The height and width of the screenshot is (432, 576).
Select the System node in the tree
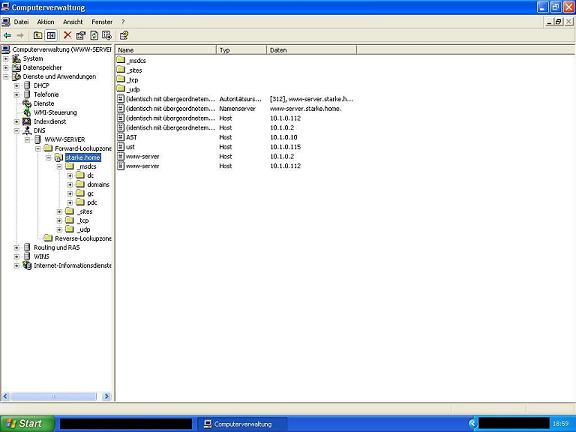pyautogui.click(x=33, y=58)
